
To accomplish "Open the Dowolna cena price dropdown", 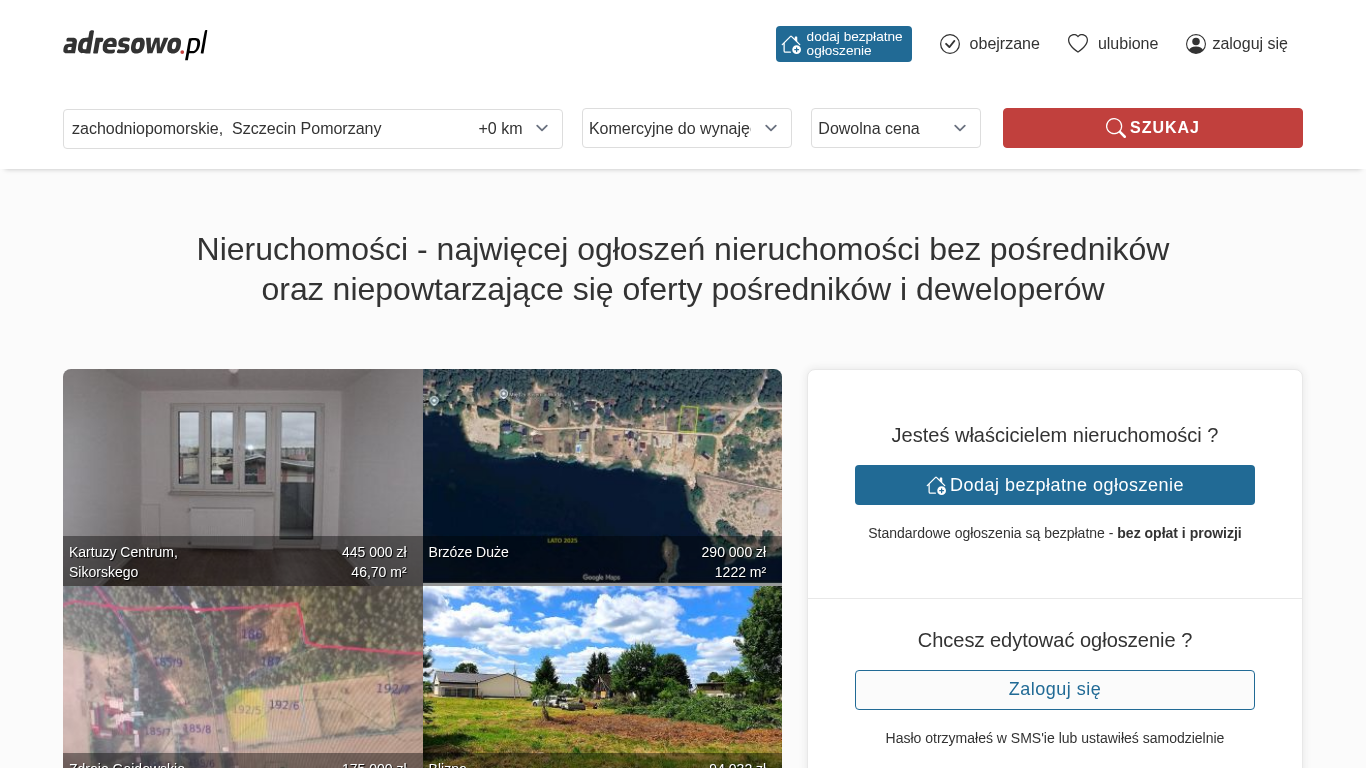I will [x=895, y=128].
